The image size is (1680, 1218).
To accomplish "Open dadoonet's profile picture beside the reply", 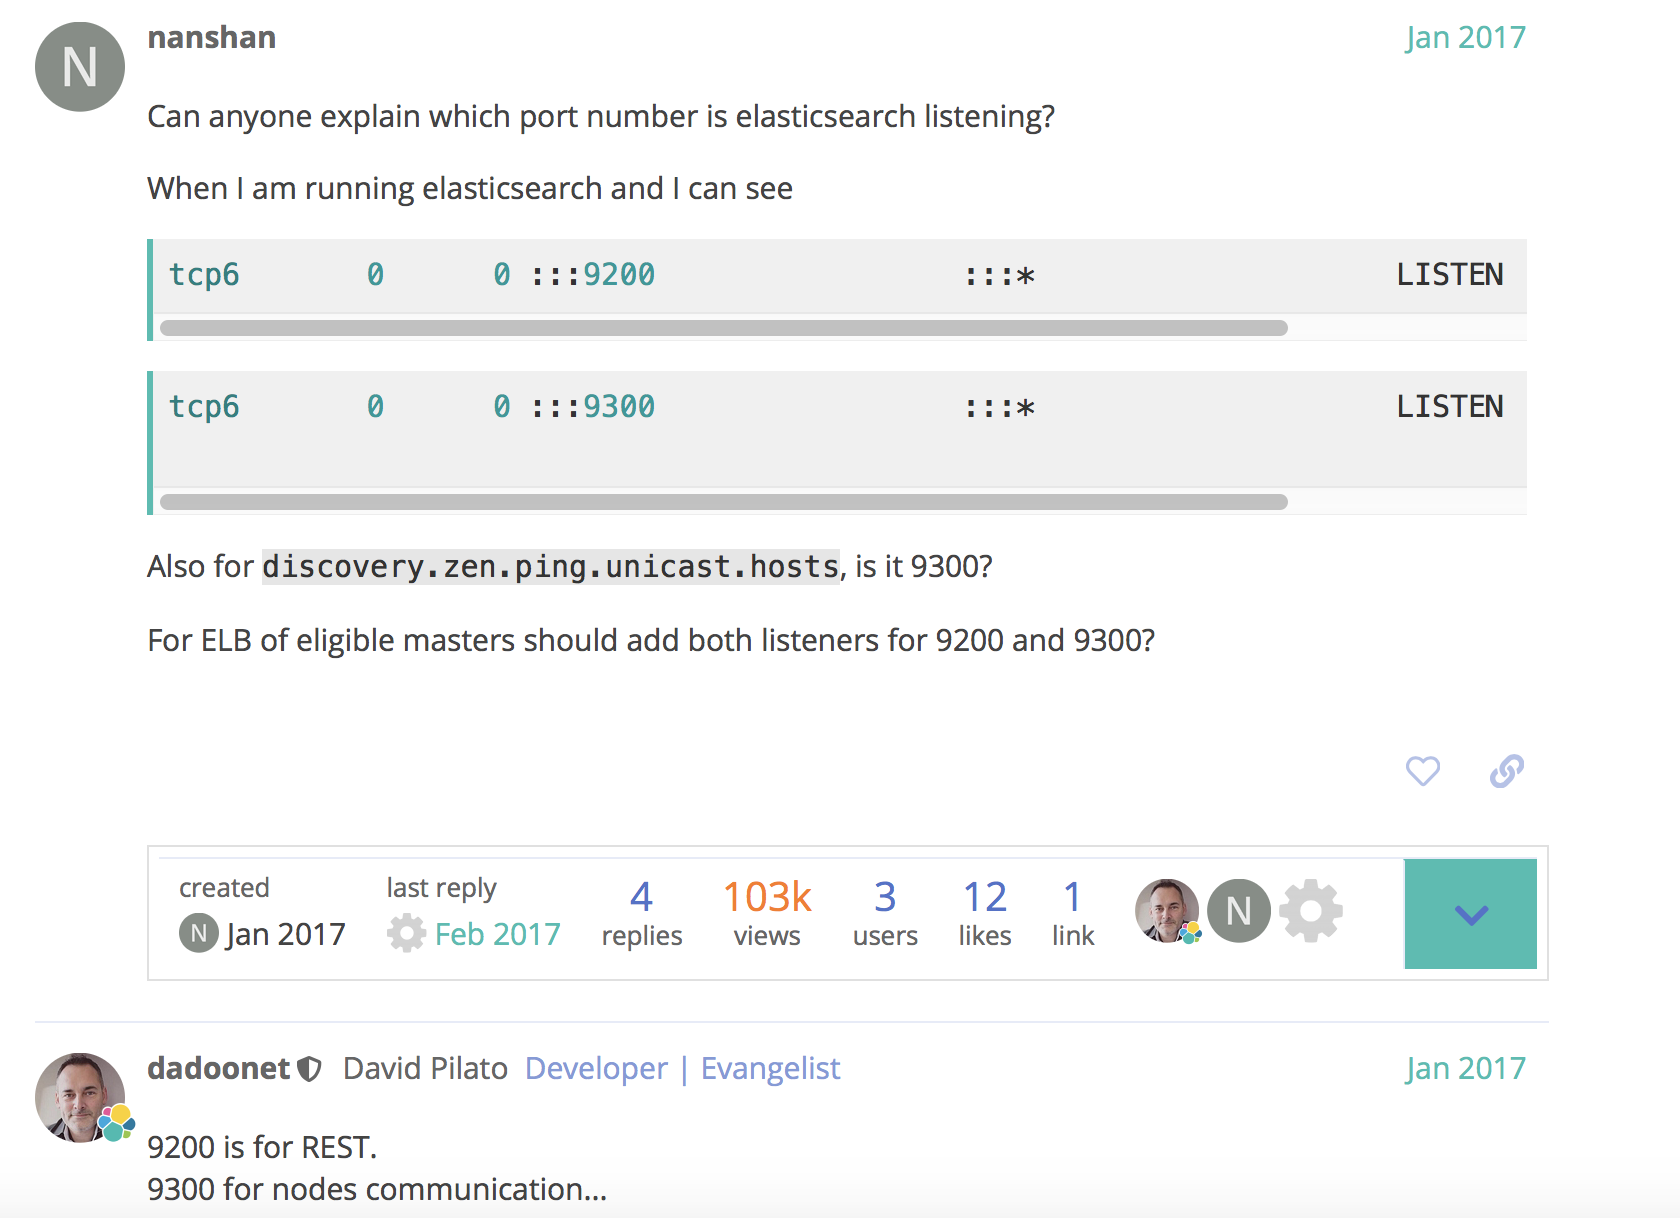I will point(80,1097).
